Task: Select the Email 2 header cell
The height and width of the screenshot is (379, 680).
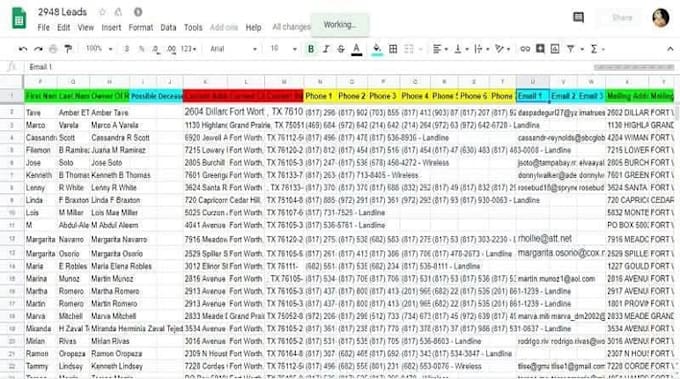Action: point(563,96)
